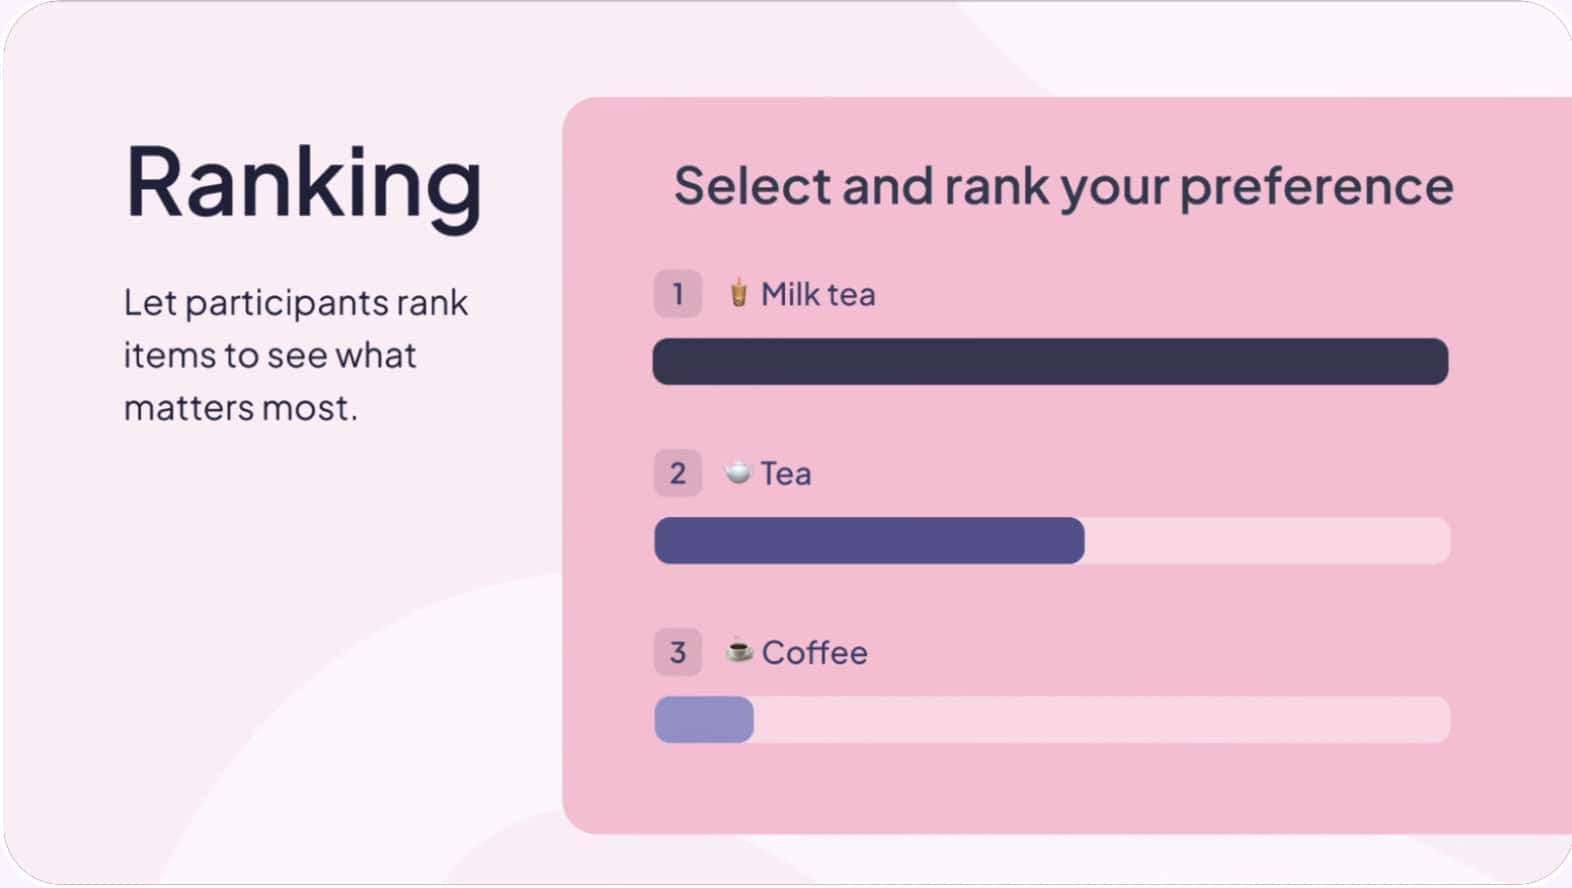Screen dimensions: 1572x888
Task: Click the "Let participants rank" text line
Action: coord(295,302)
